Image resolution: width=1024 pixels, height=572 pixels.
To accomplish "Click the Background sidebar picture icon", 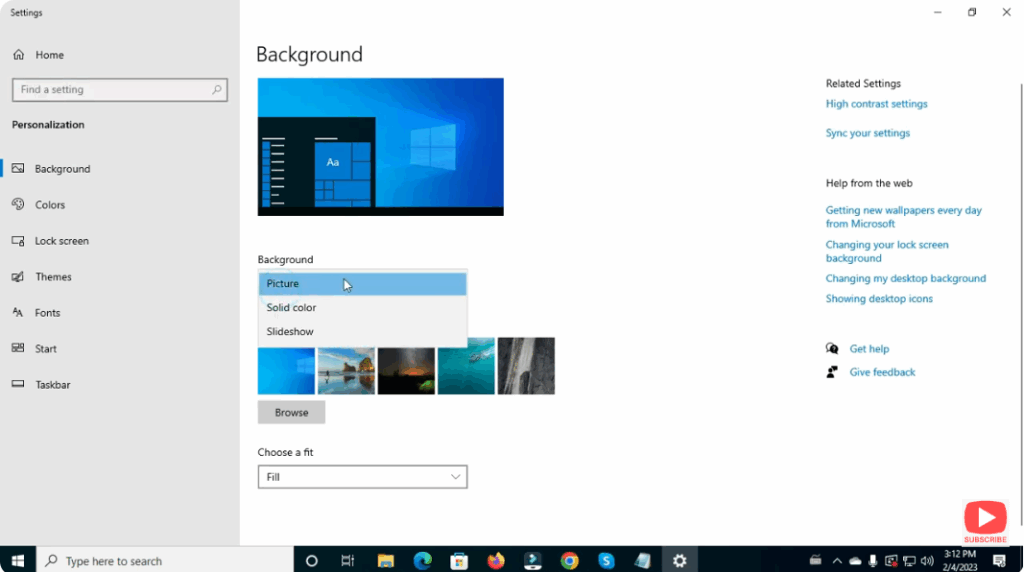I will pyautogui.click(x=18, y=168).
